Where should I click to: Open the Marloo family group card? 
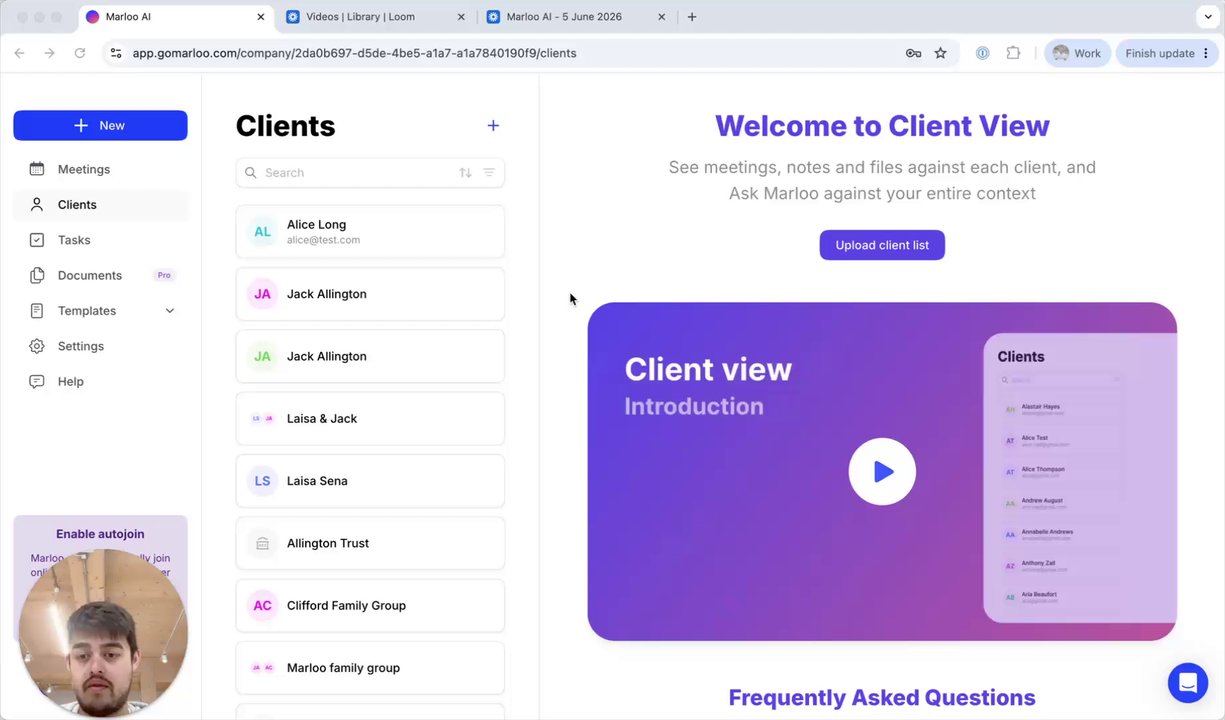coord(370,667)
